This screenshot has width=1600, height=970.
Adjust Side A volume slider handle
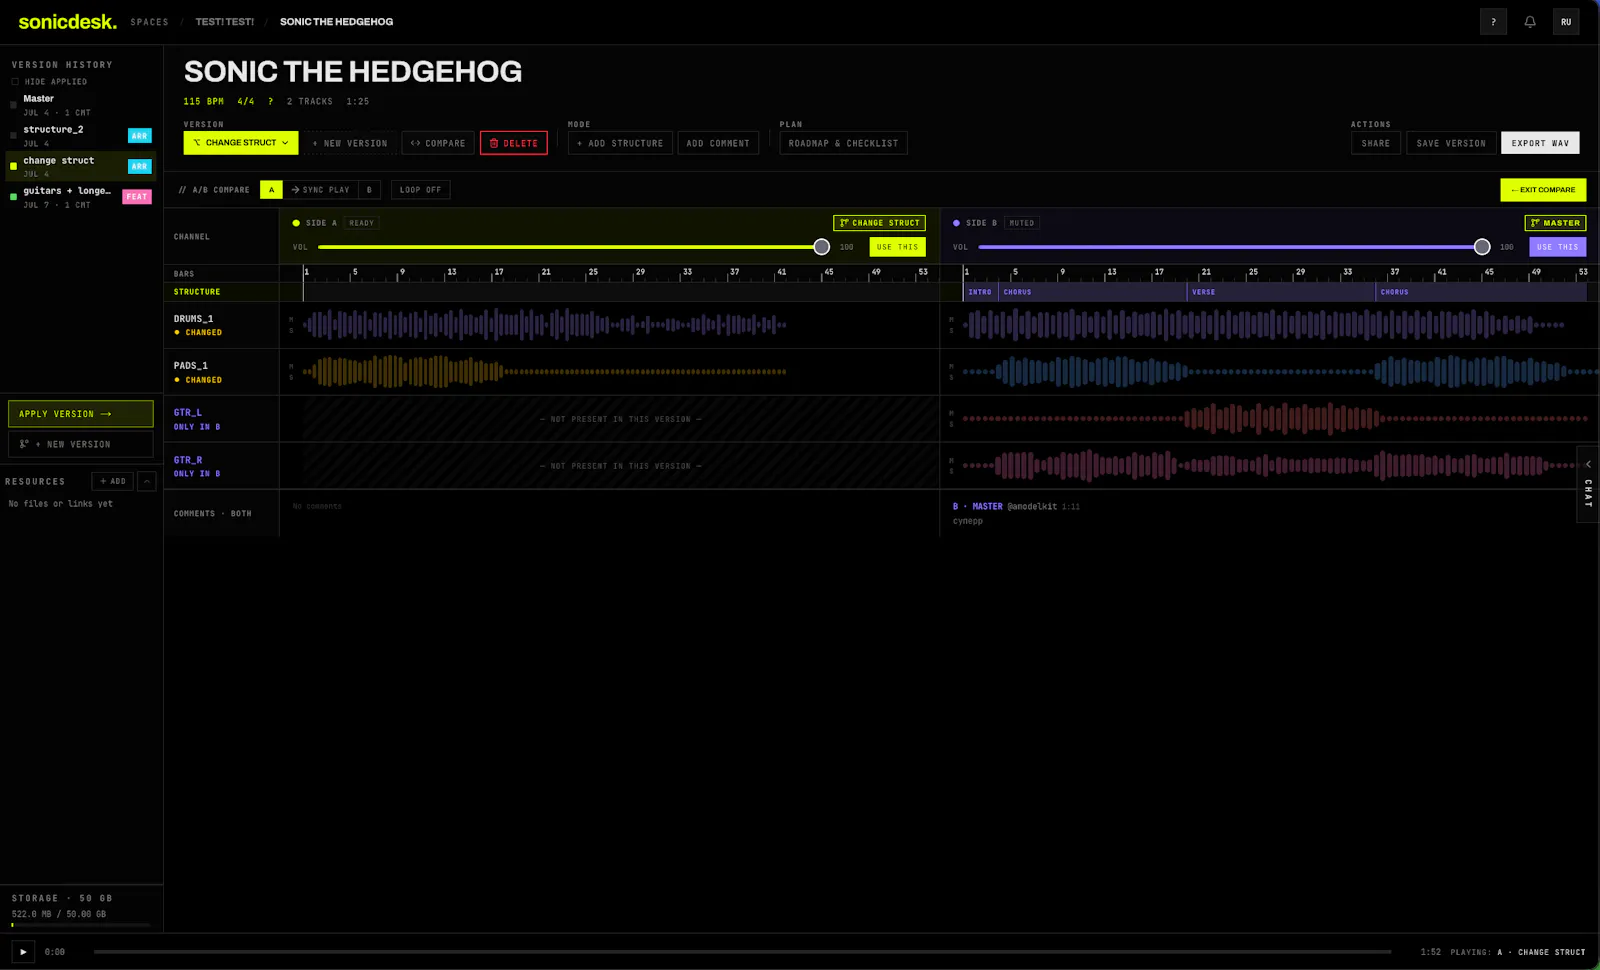point(821,247)
